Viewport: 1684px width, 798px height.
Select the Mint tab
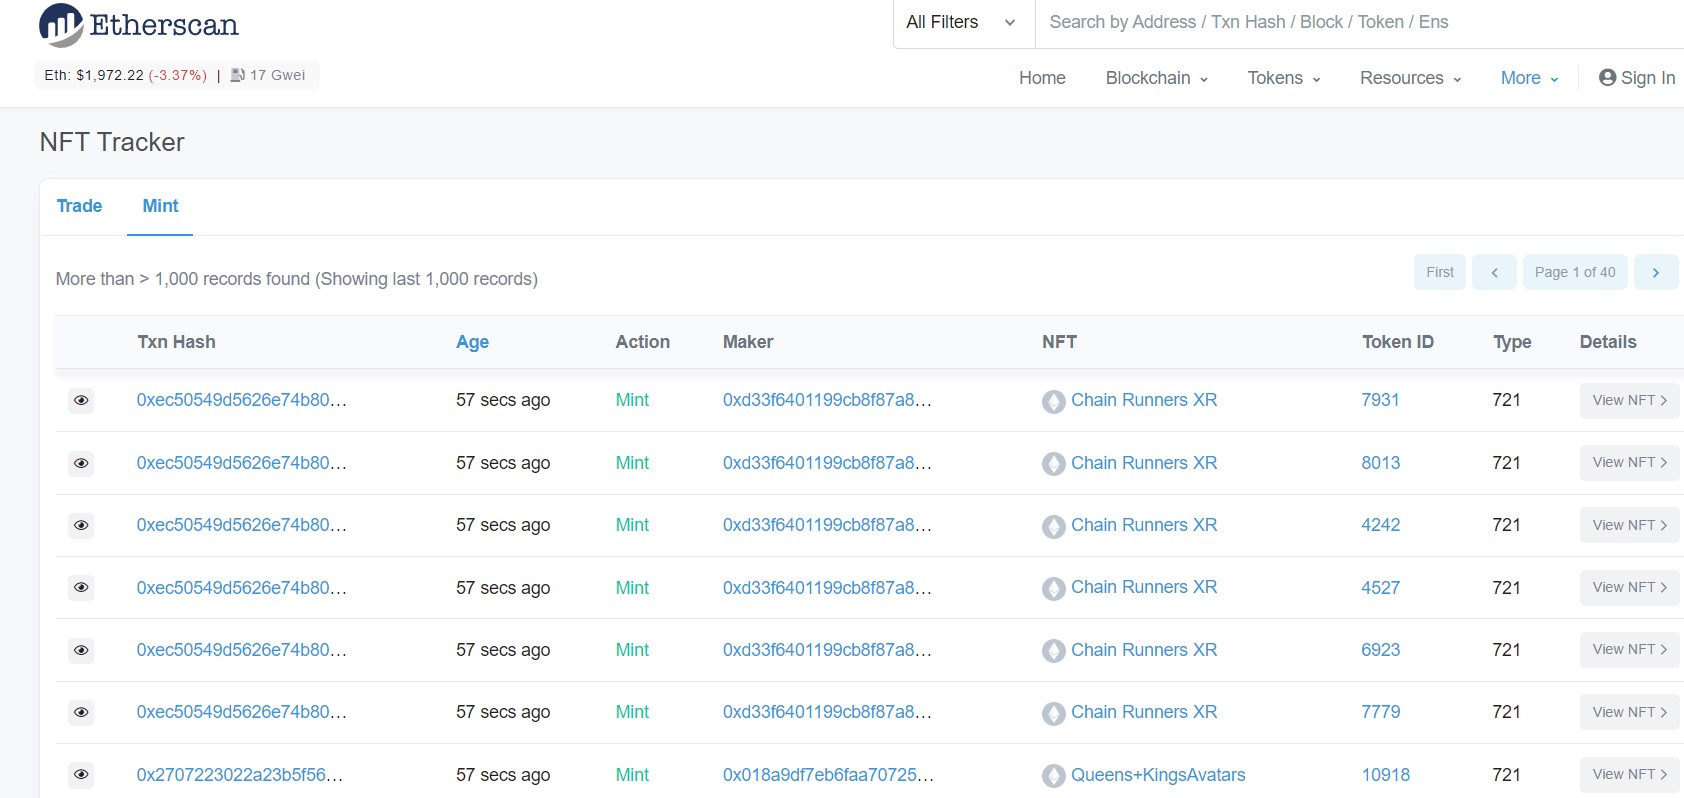pyautogui.click(x=160, y=206)
